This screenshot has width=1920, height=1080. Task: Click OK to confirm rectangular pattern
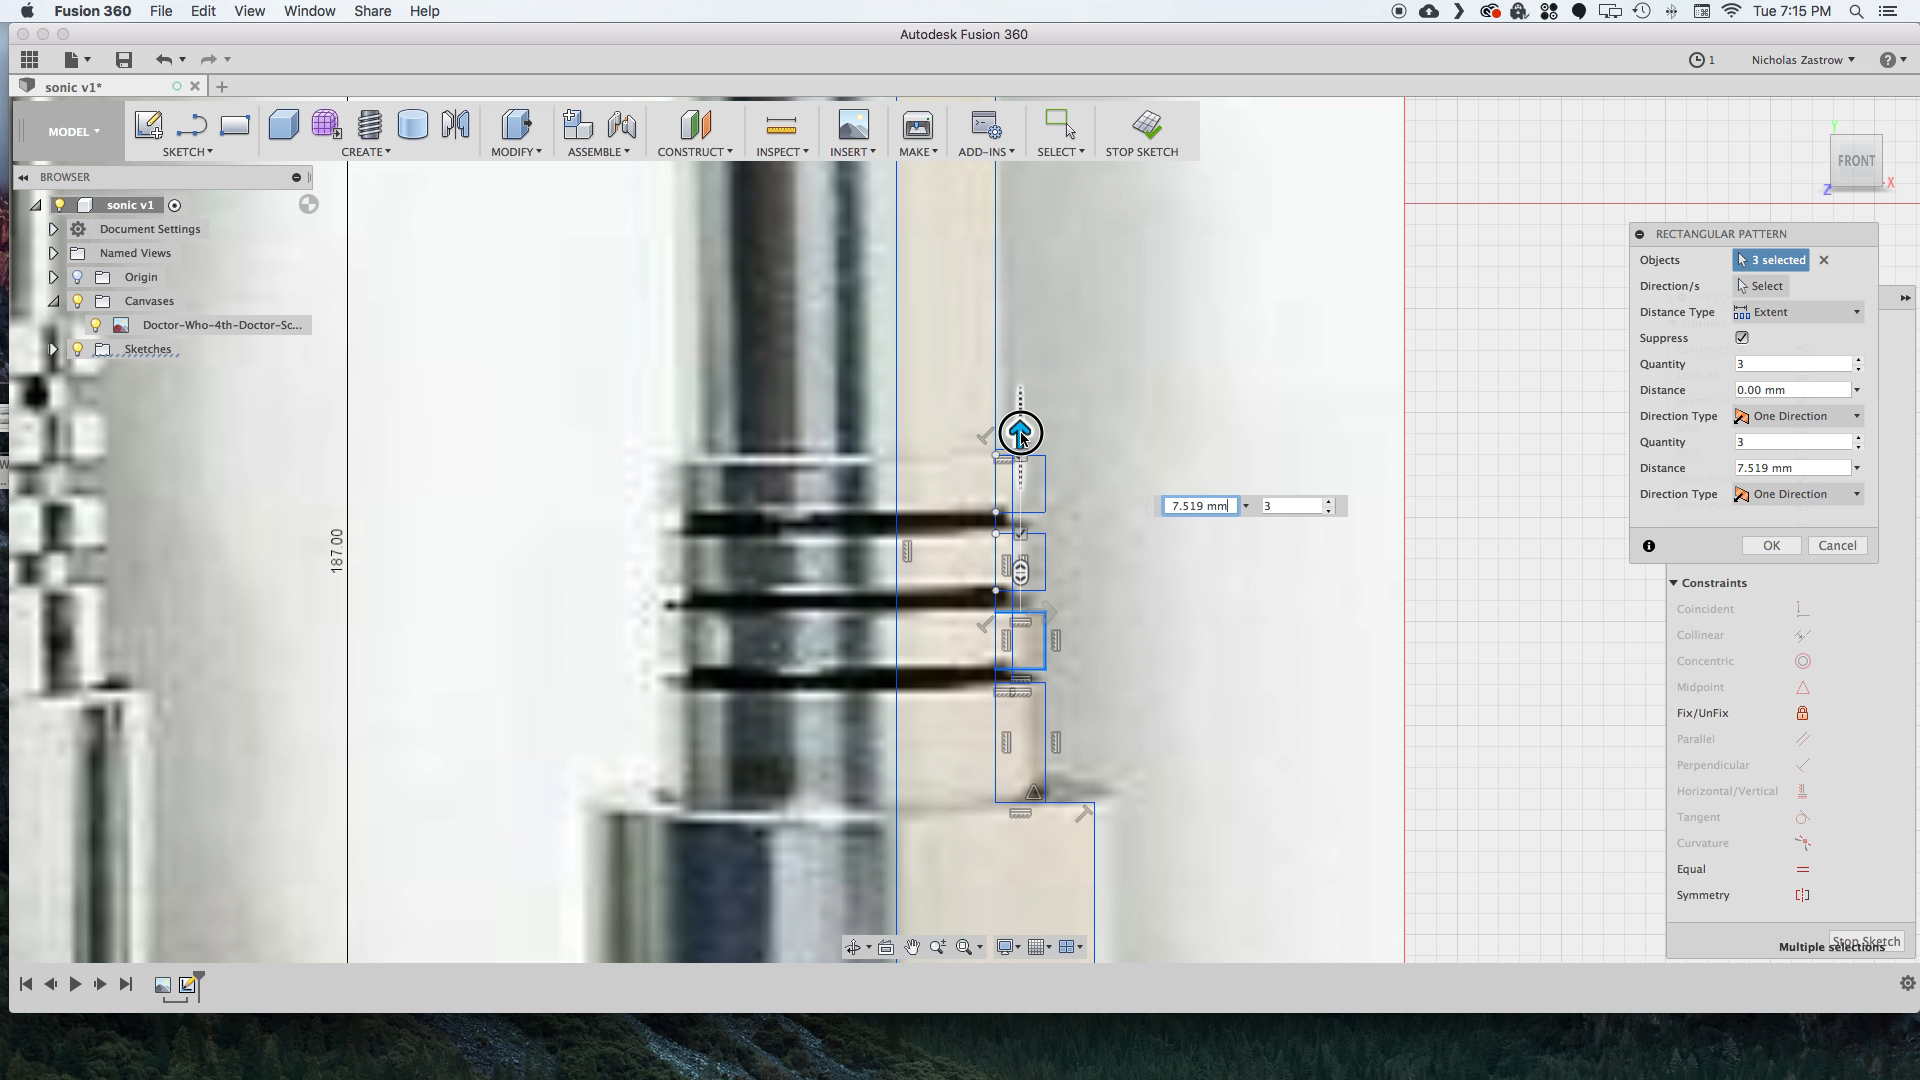tap(1771, 545)
